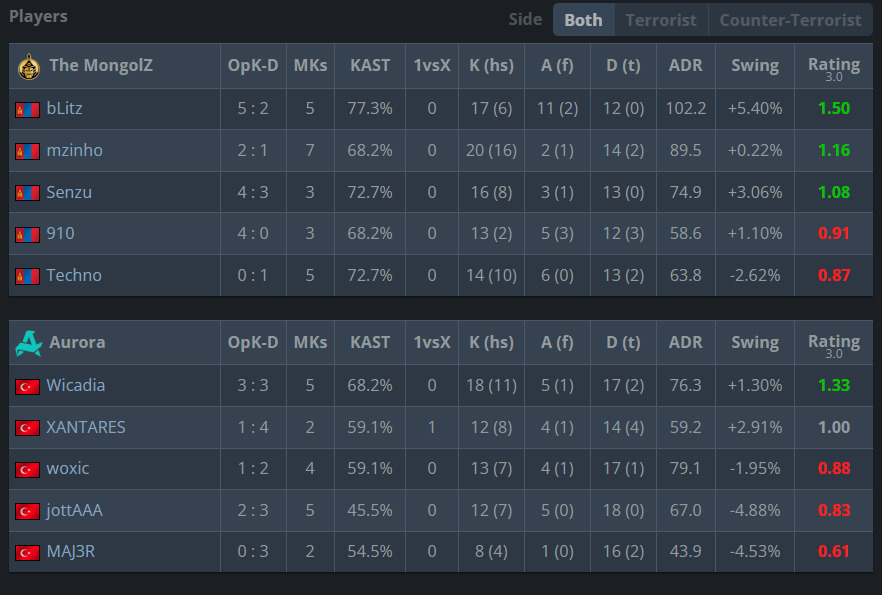Click the Turkish flag beside XANTARES
This screenshot has height=595, width=882.
28,428
